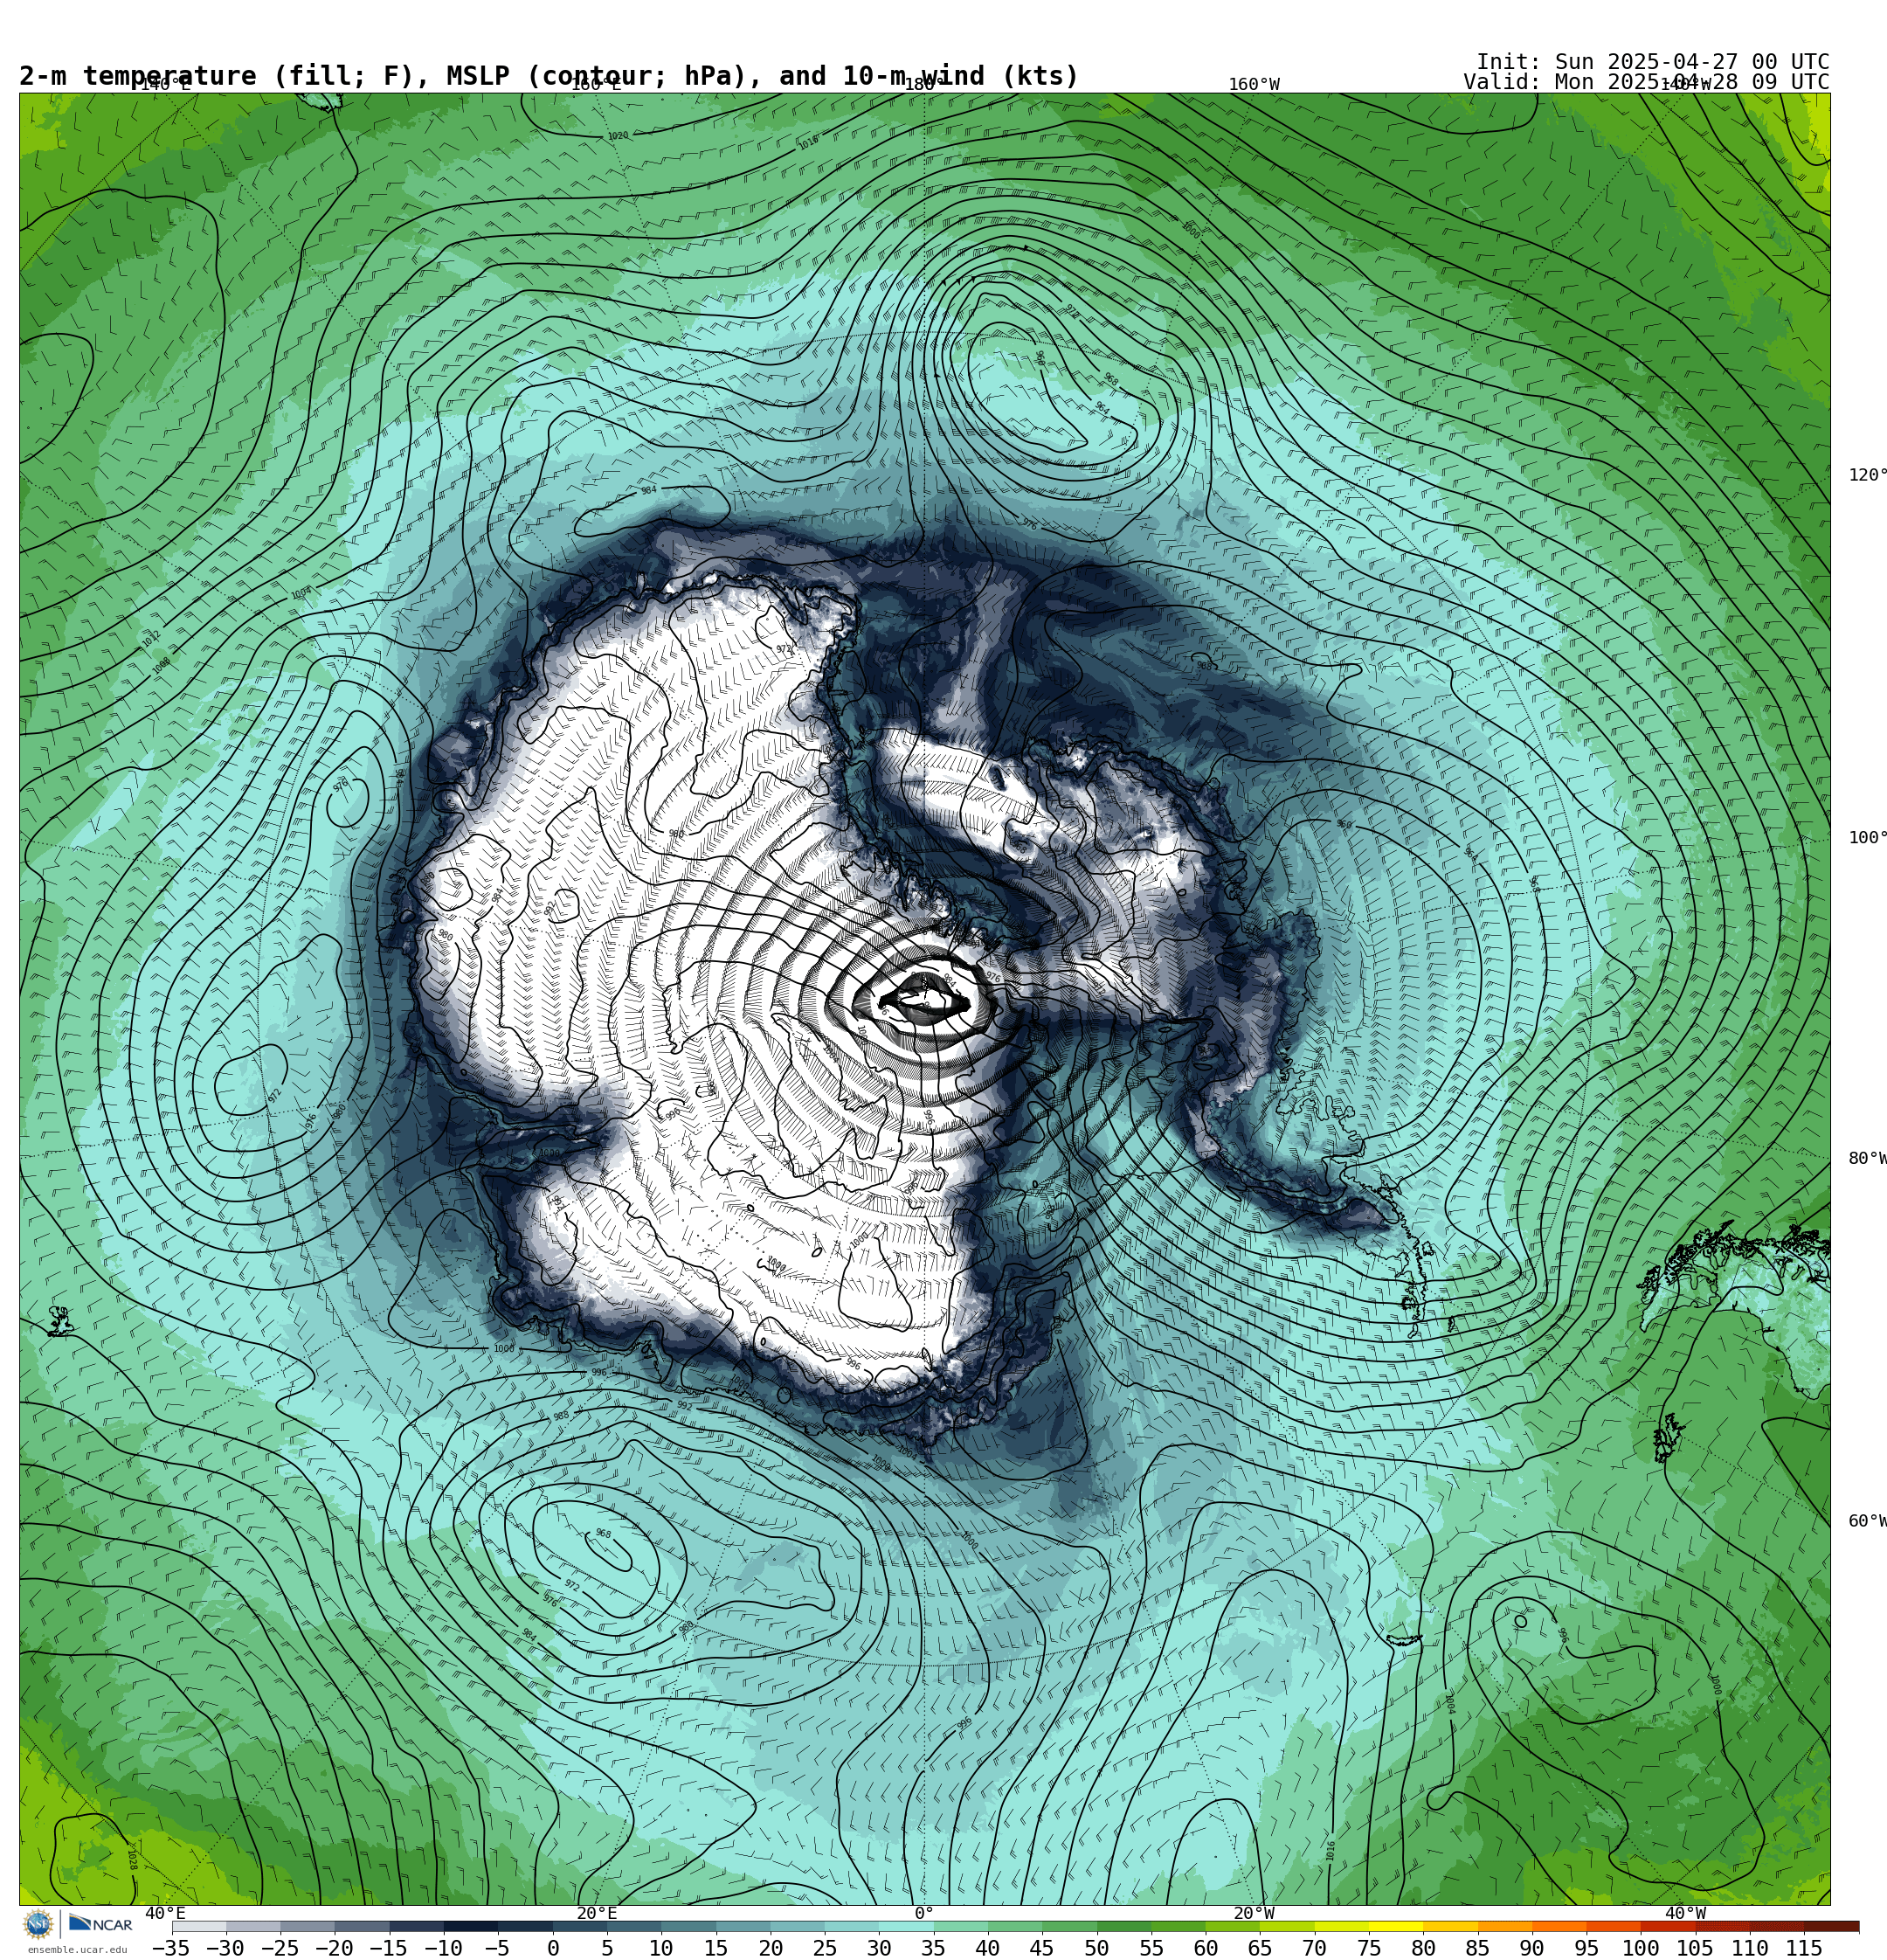Viewport: 1887px width, 1960px height.
Task: Click the 40°E longitude label
Action: [x=165, y=1913]
